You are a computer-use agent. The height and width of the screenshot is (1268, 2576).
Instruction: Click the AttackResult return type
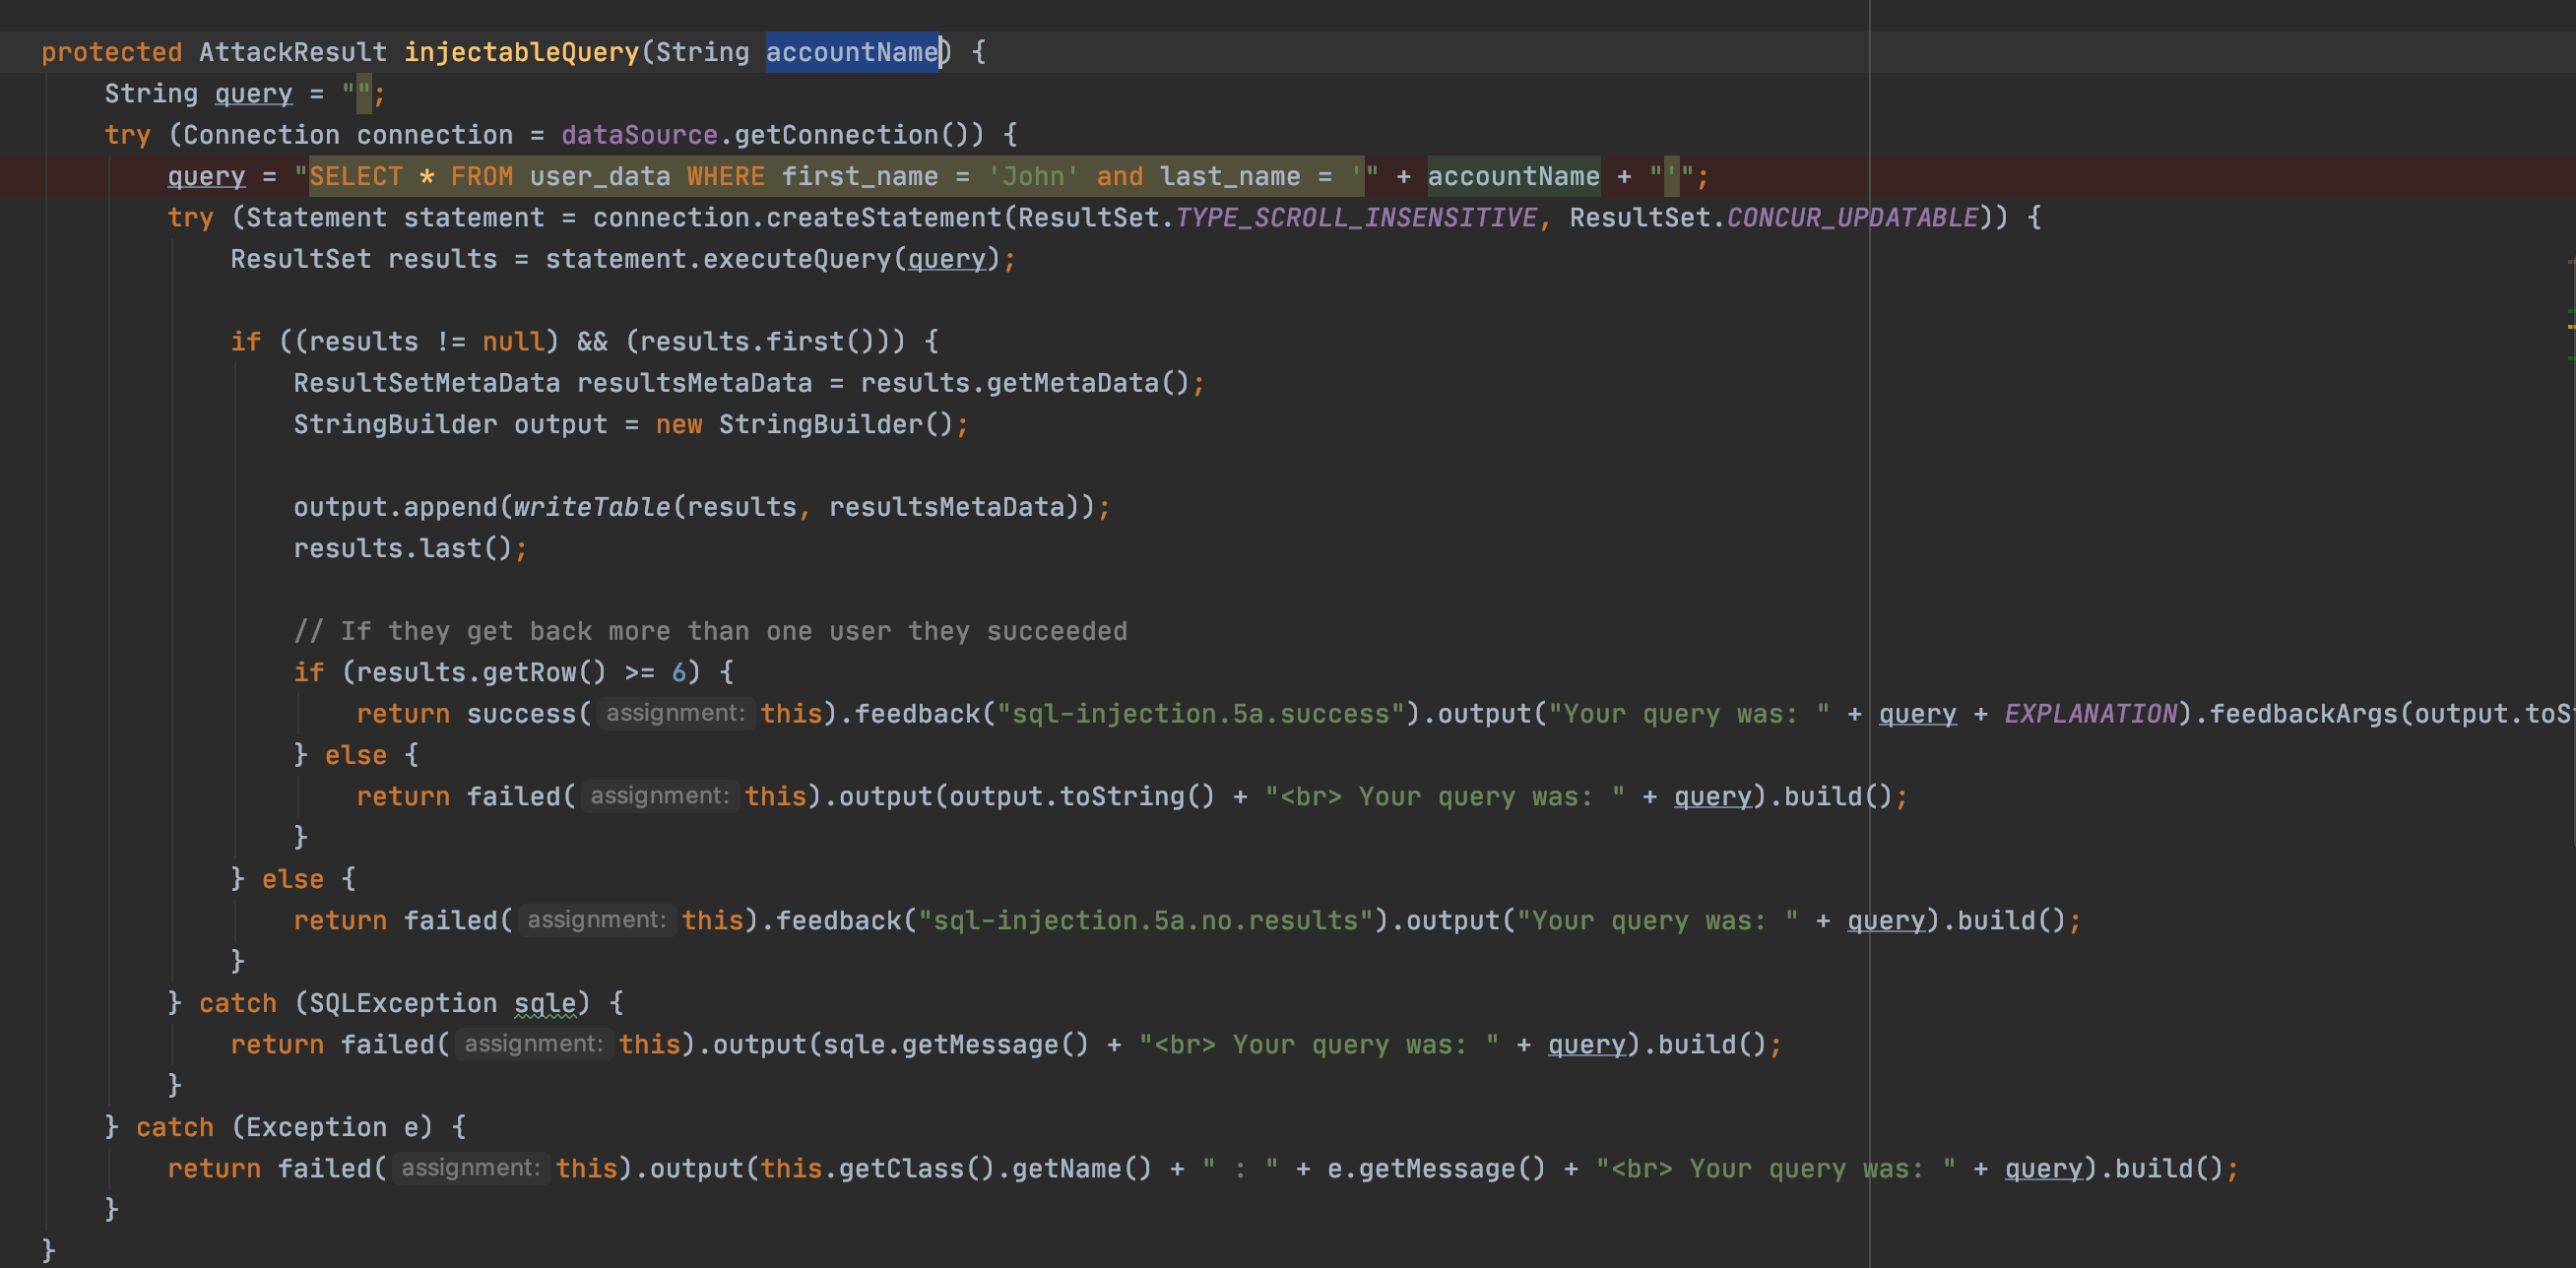pos(292,52)
